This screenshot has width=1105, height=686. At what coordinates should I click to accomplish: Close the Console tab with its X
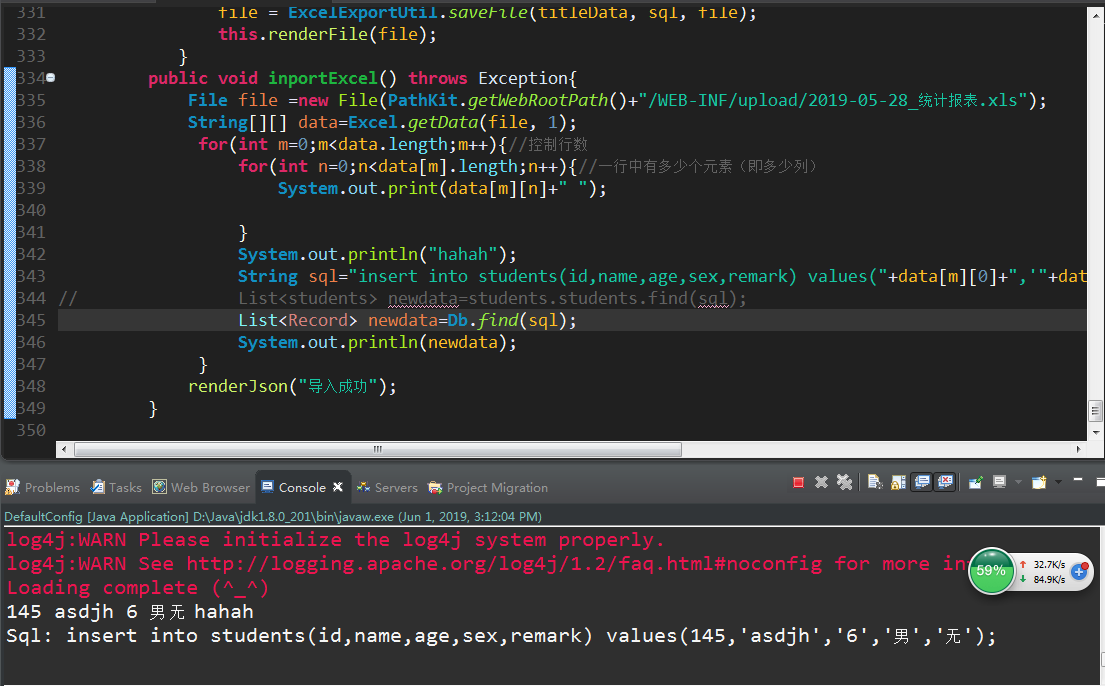(x=338, y=487)
